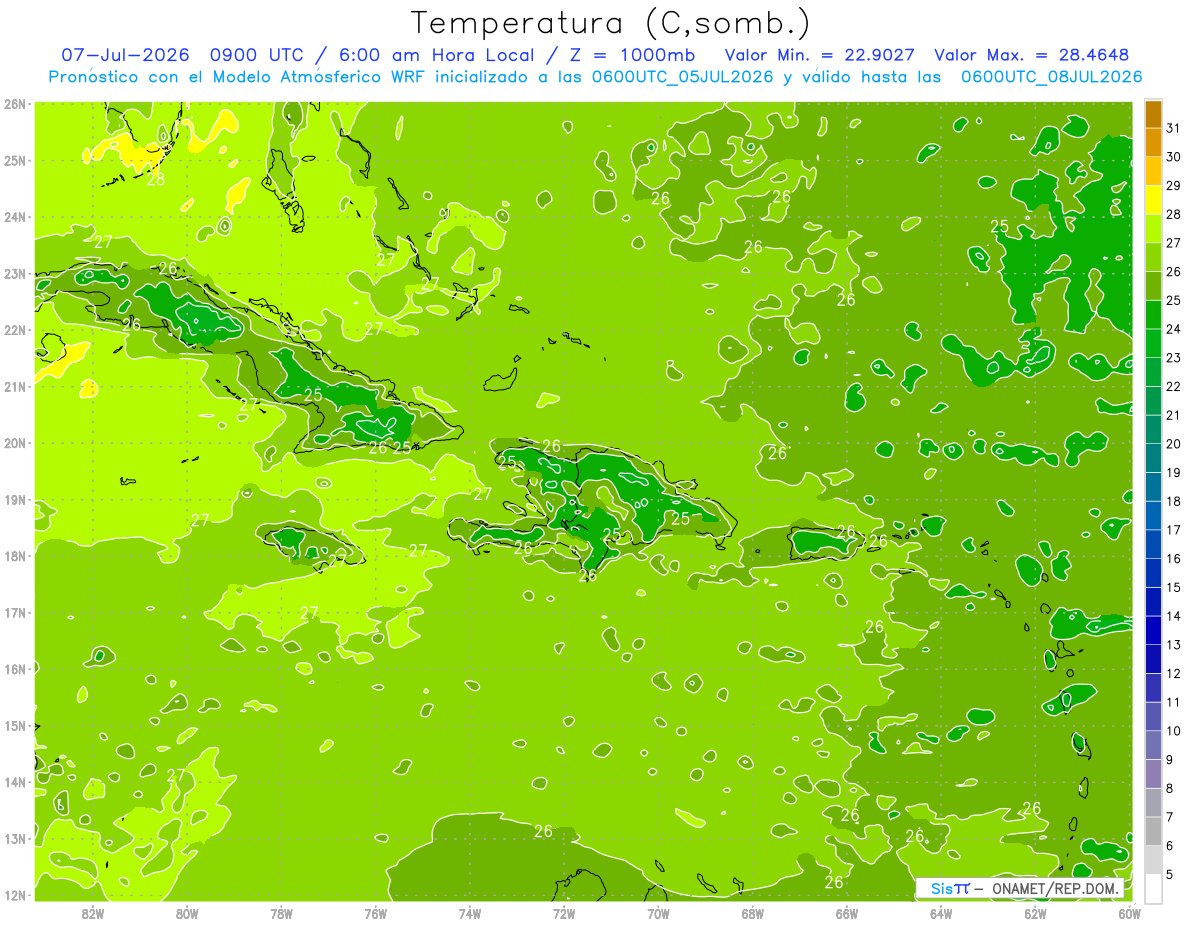Click latitude label '20N'
Screen dimensions: 1200x927
(15, 443)
